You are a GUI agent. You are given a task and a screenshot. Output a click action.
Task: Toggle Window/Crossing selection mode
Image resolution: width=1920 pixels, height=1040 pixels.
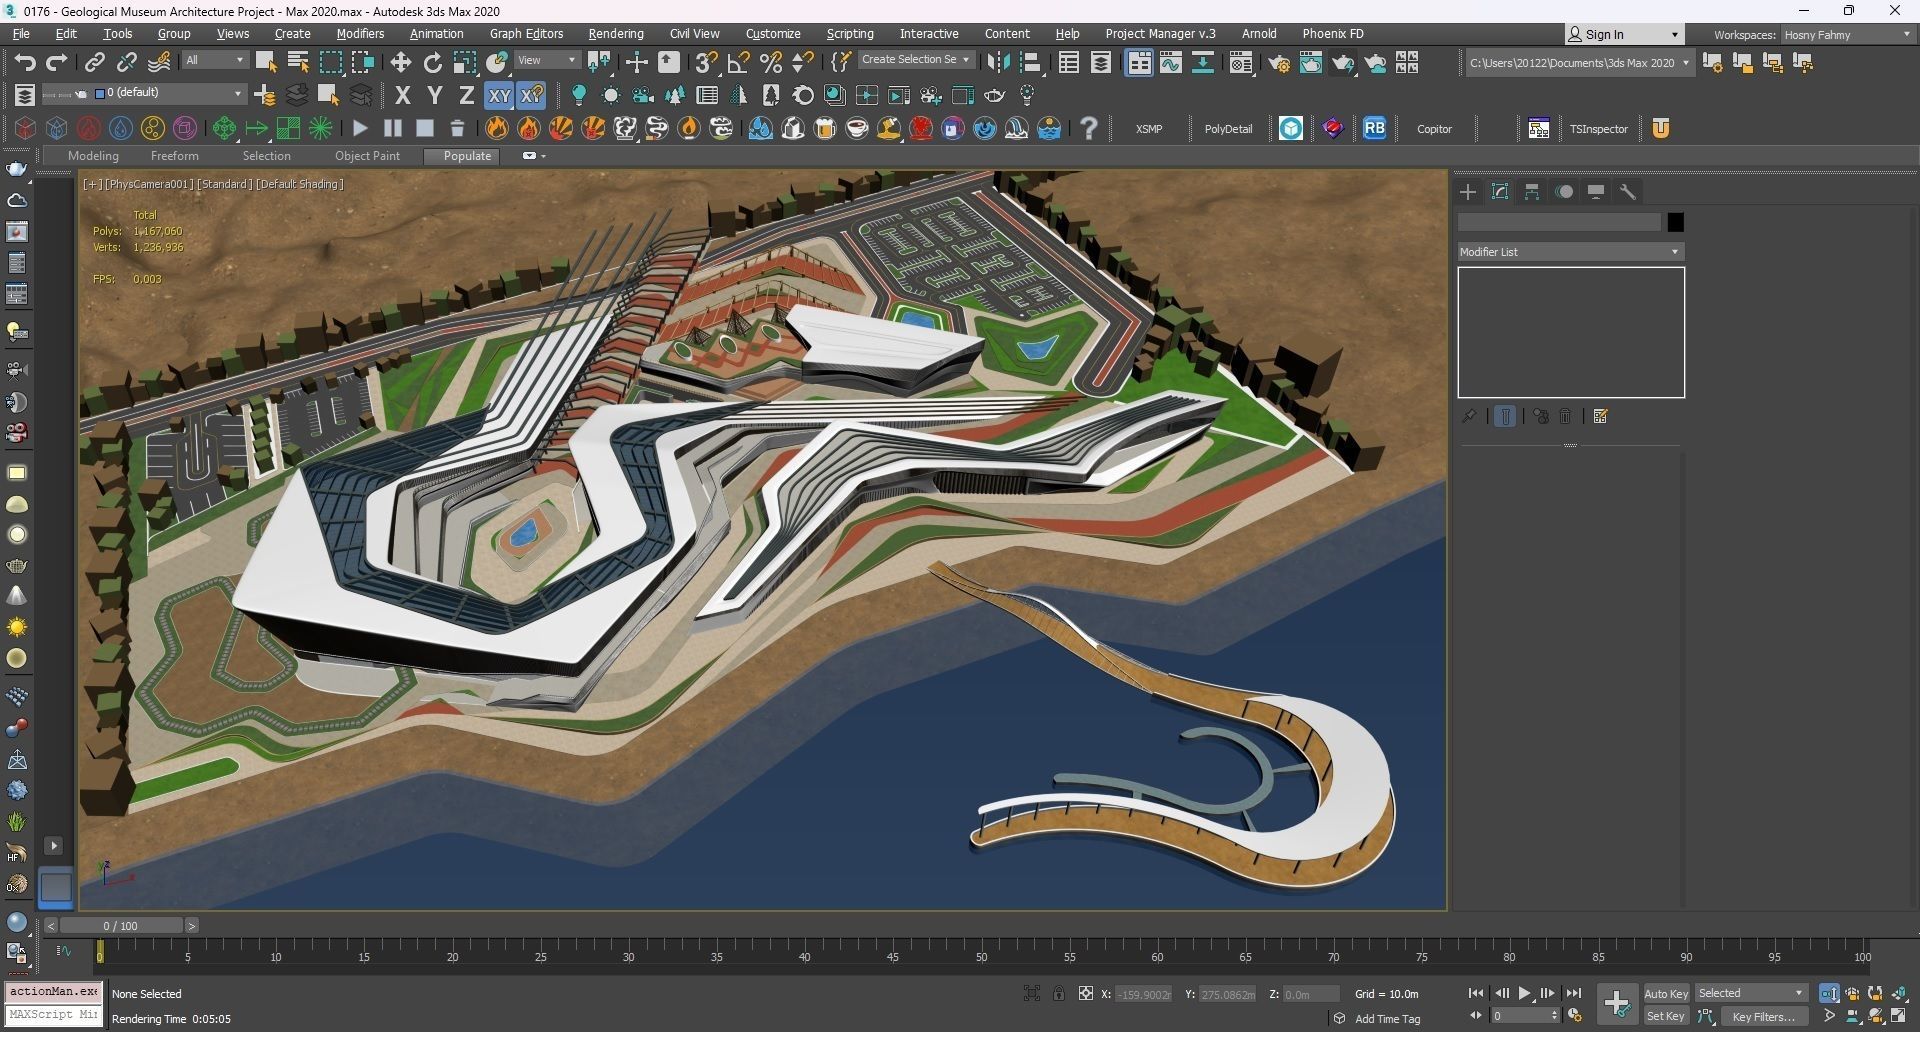pyautogui.click(x=363, y=63)
